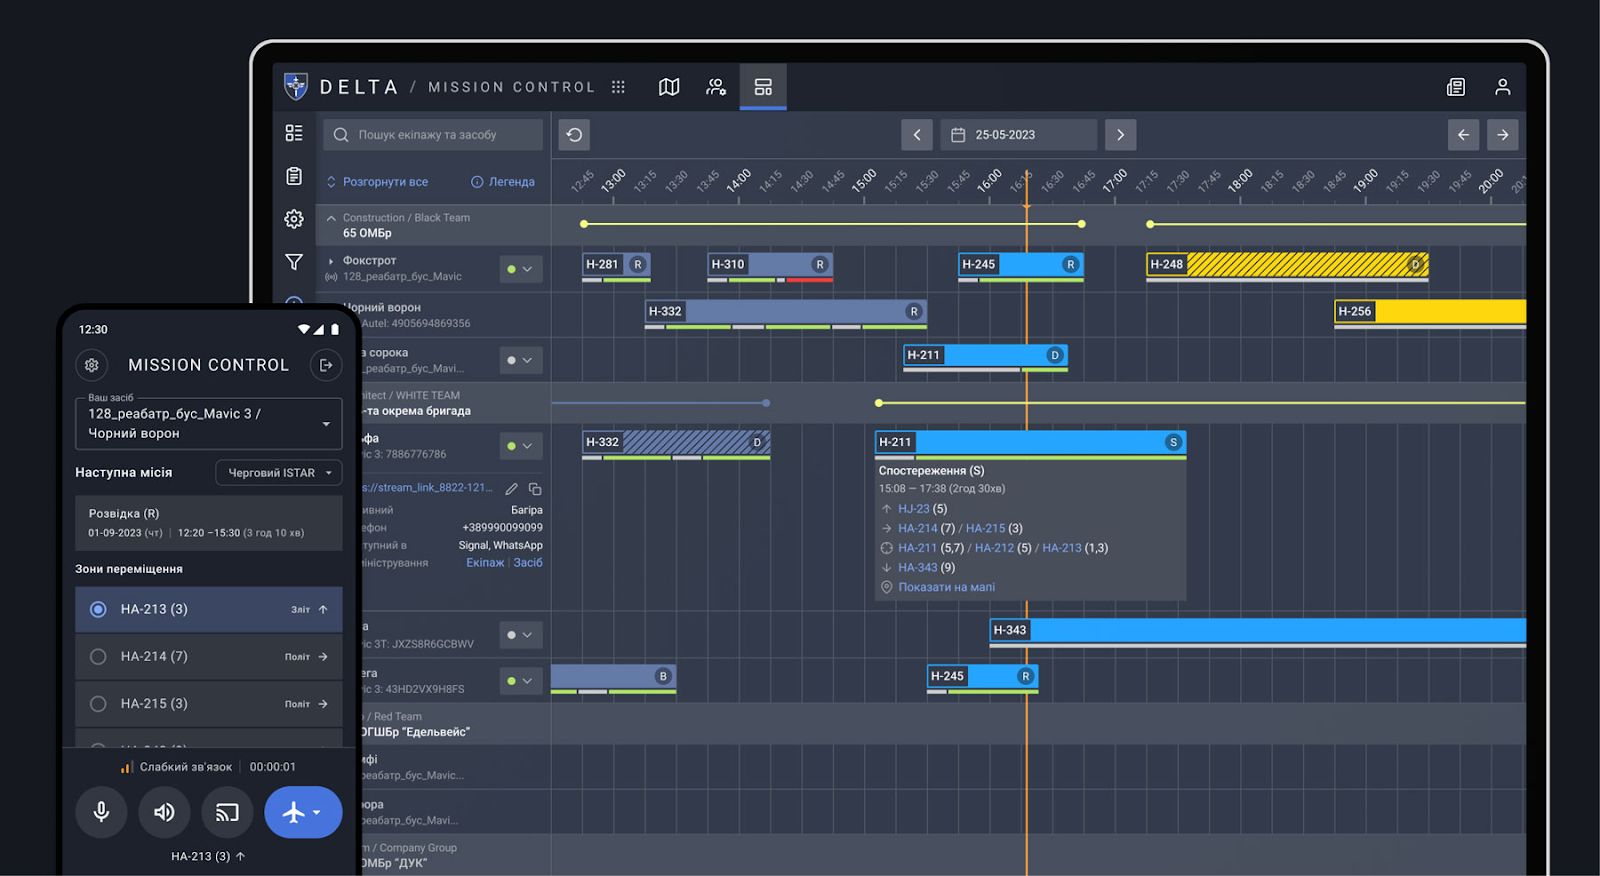Screen dimensions: 1600x876
Task: Switch to the timeline schedule tab
Action: (763, 87)
